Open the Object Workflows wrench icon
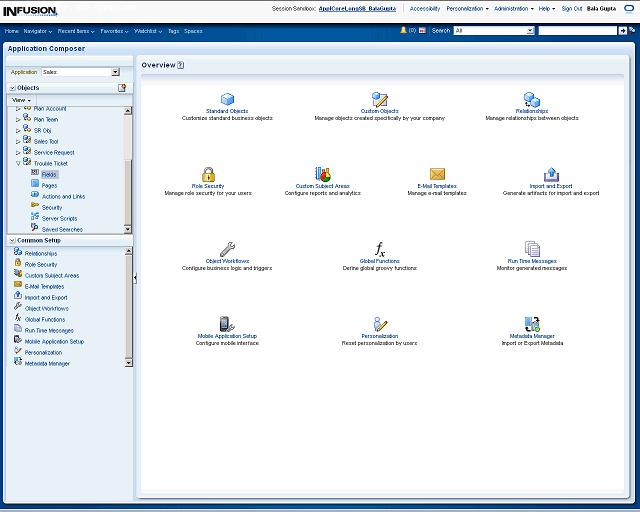640x512 pixels. pyautogui.click(x=227, y=249)
